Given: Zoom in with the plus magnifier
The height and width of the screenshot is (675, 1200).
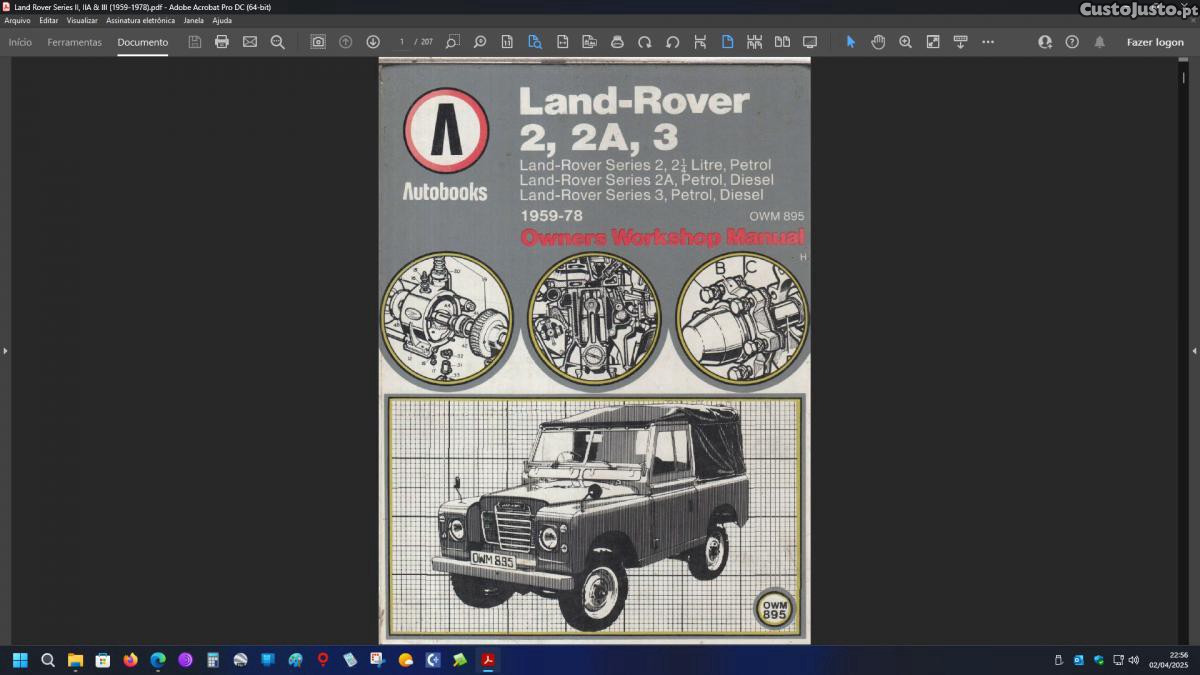Looking at the screenshot, I should (905, 42).
